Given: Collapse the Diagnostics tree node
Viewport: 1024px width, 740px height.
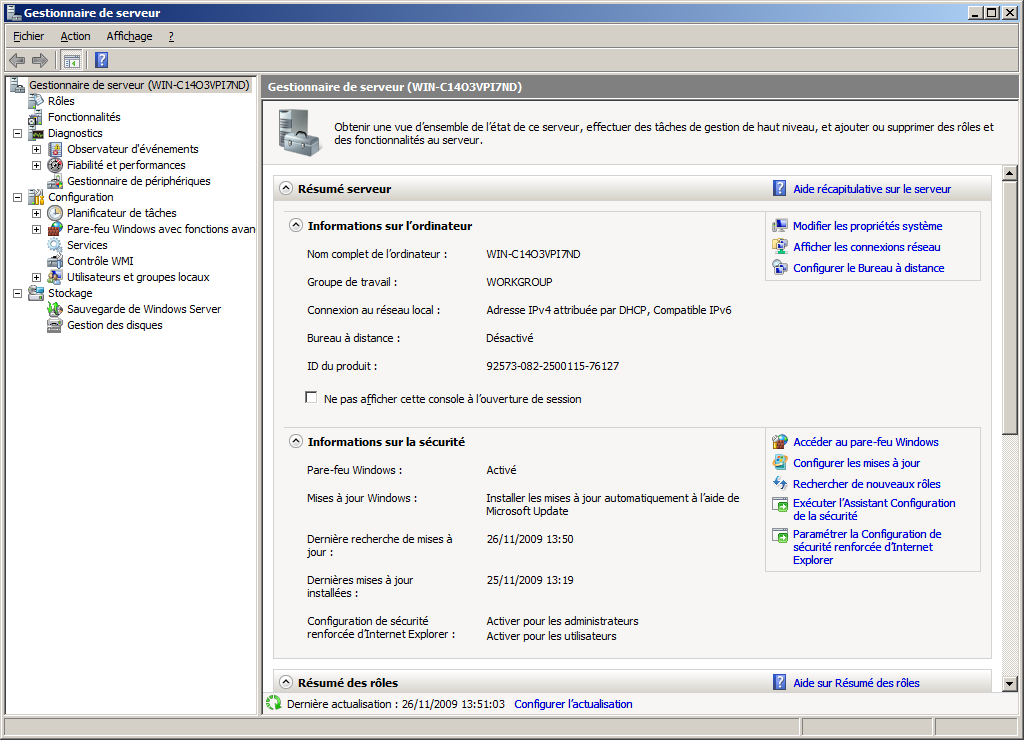Looking at the screenshot, I should (x=17, y=133).
